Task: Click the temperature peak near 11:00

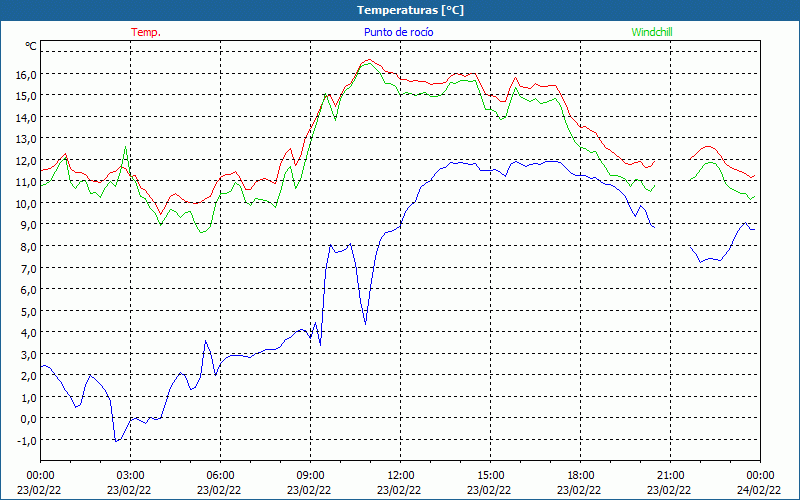Action: (x=369, y=60)
